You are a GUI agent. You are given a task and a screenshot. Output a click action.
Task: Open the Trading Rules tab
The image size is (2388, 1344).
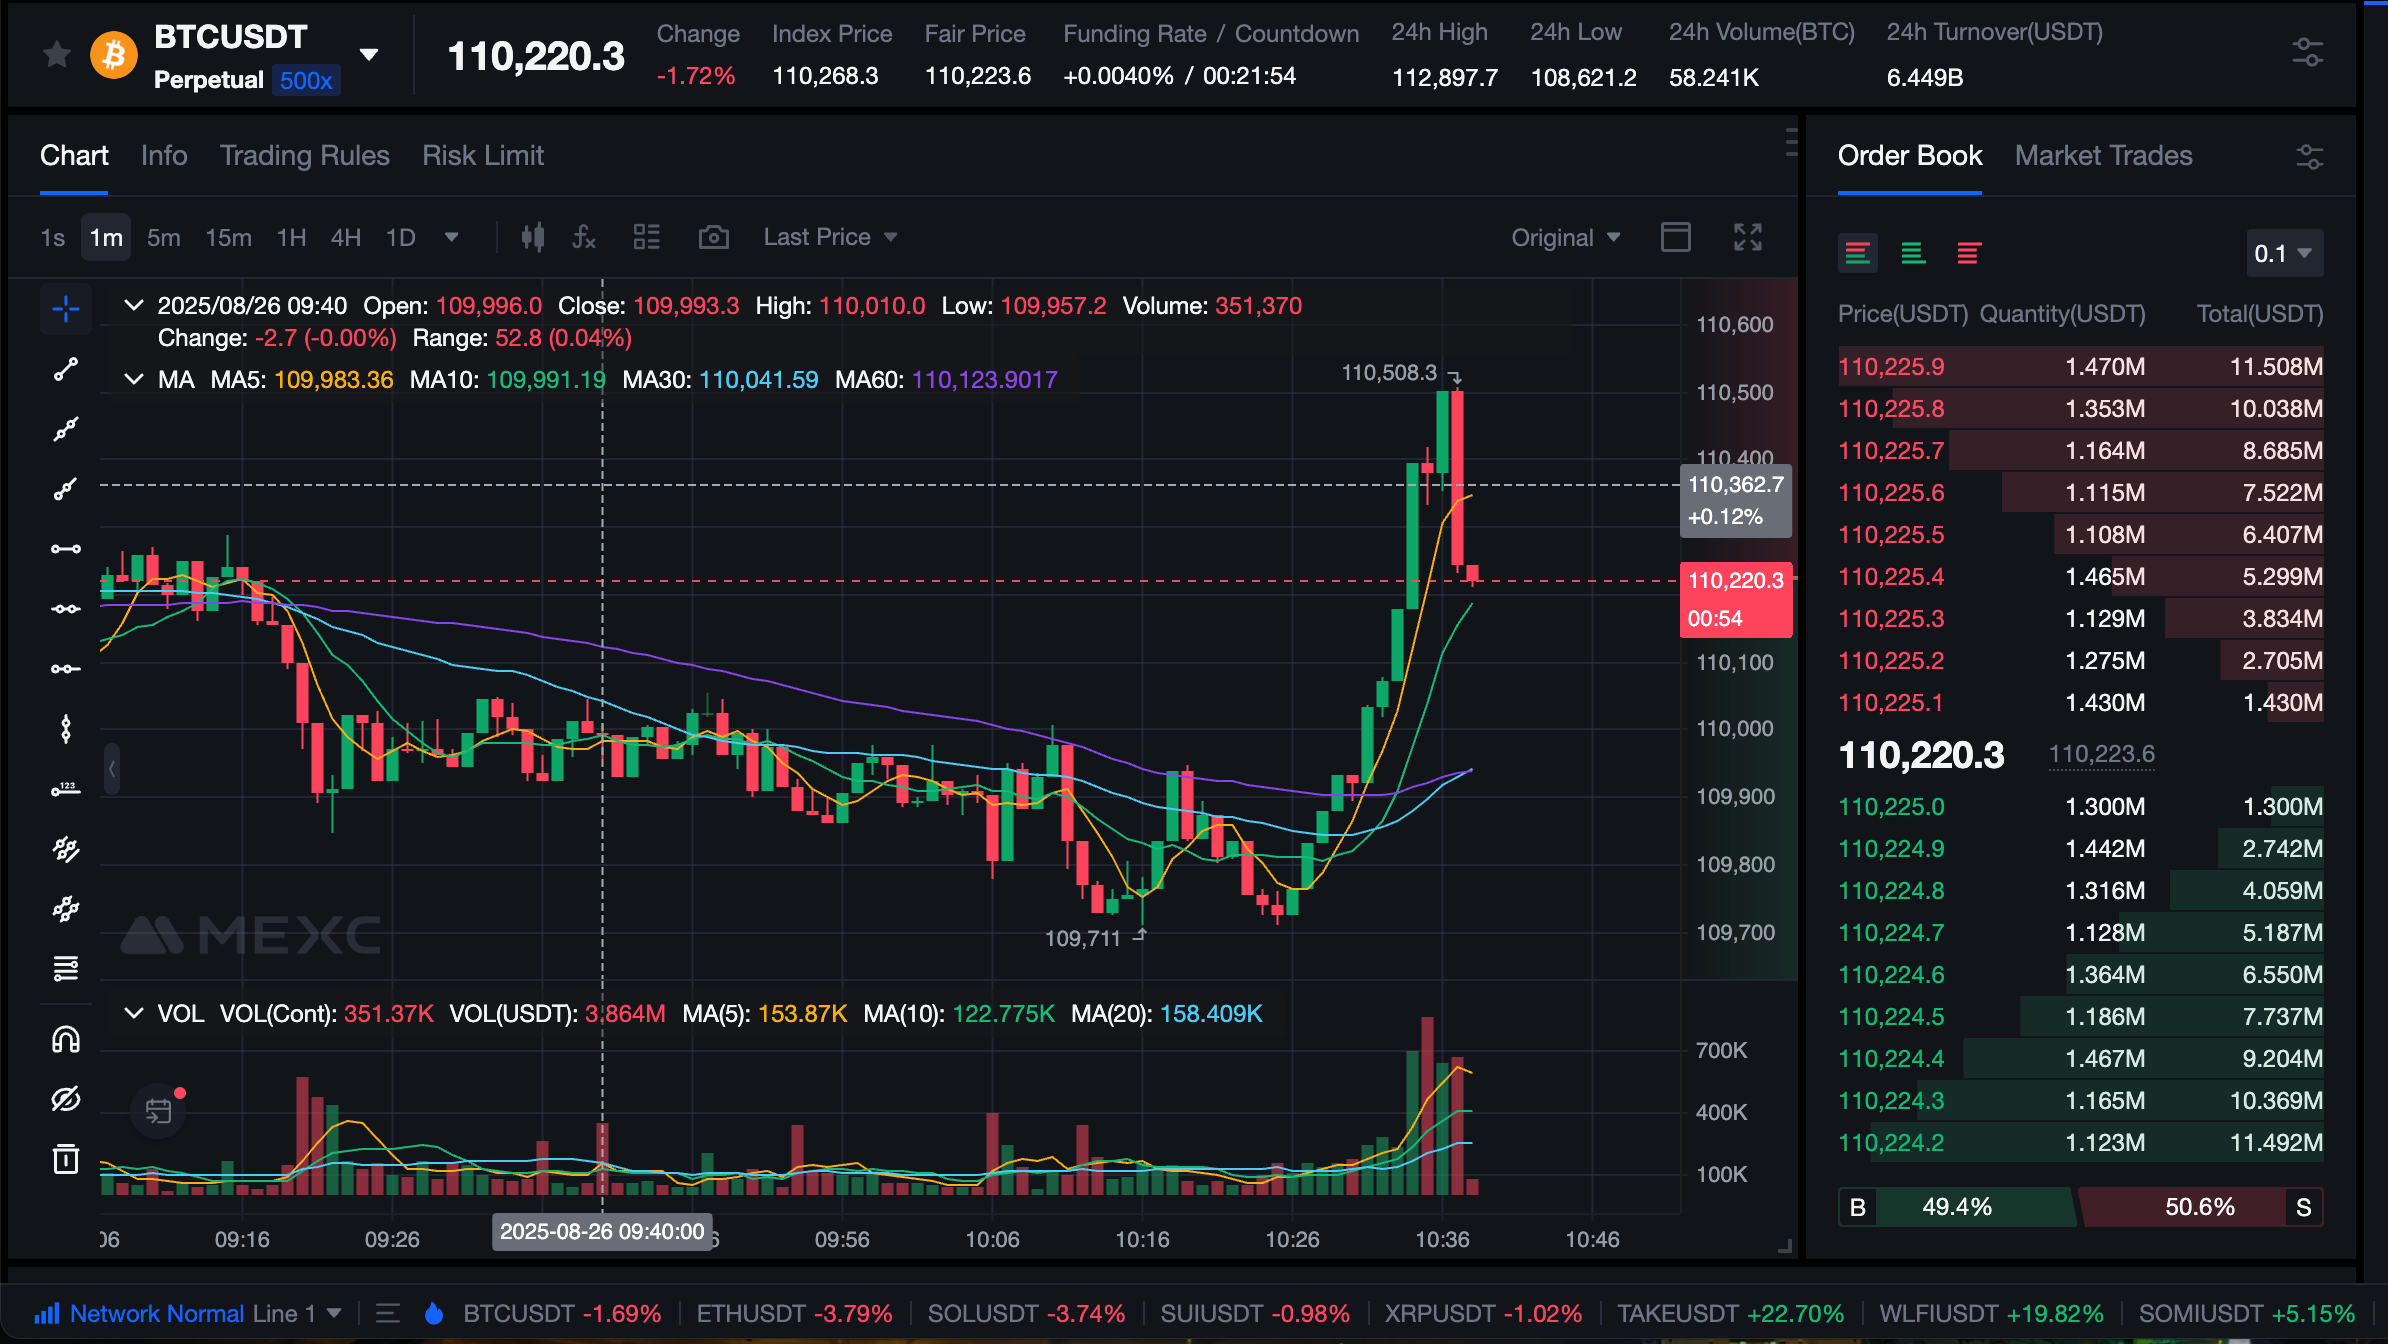[304, 156]
